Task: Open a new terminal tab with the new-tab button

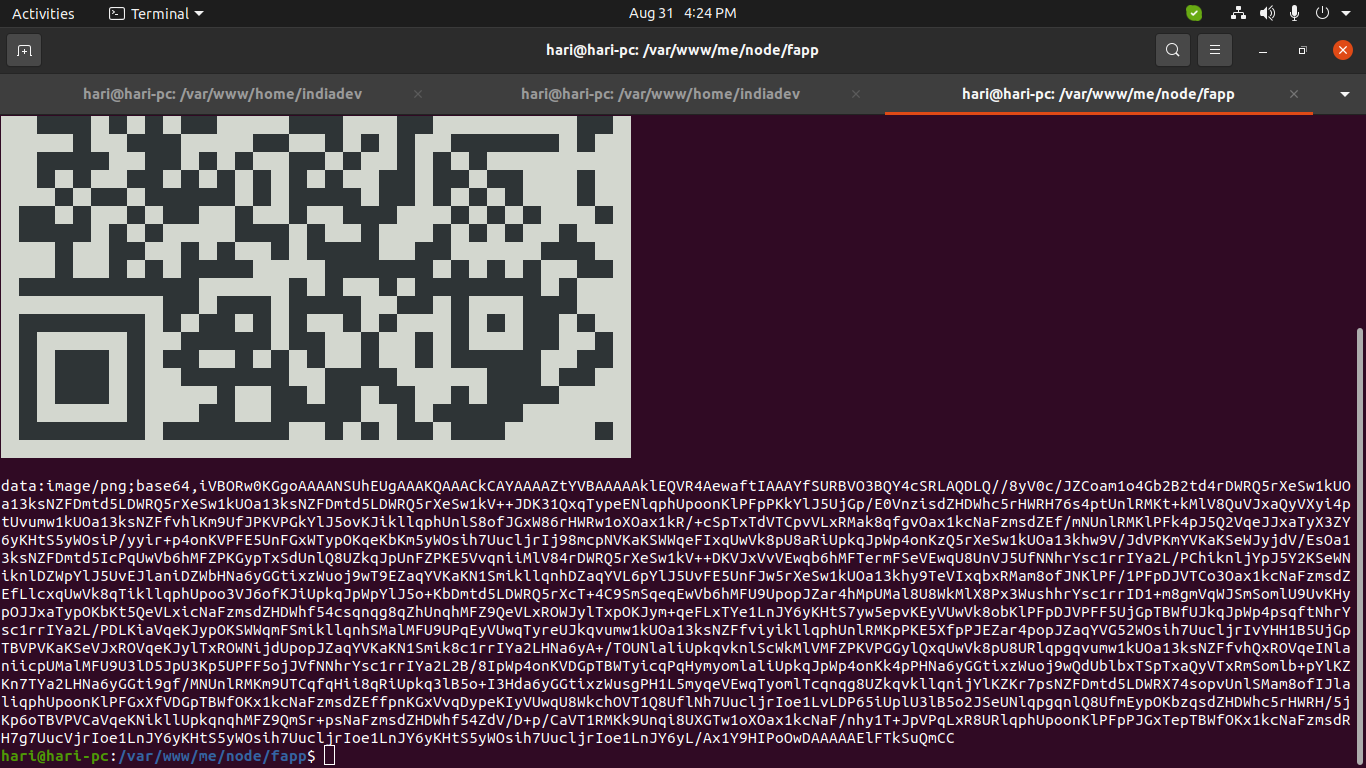Action: (x=24, y=50)
